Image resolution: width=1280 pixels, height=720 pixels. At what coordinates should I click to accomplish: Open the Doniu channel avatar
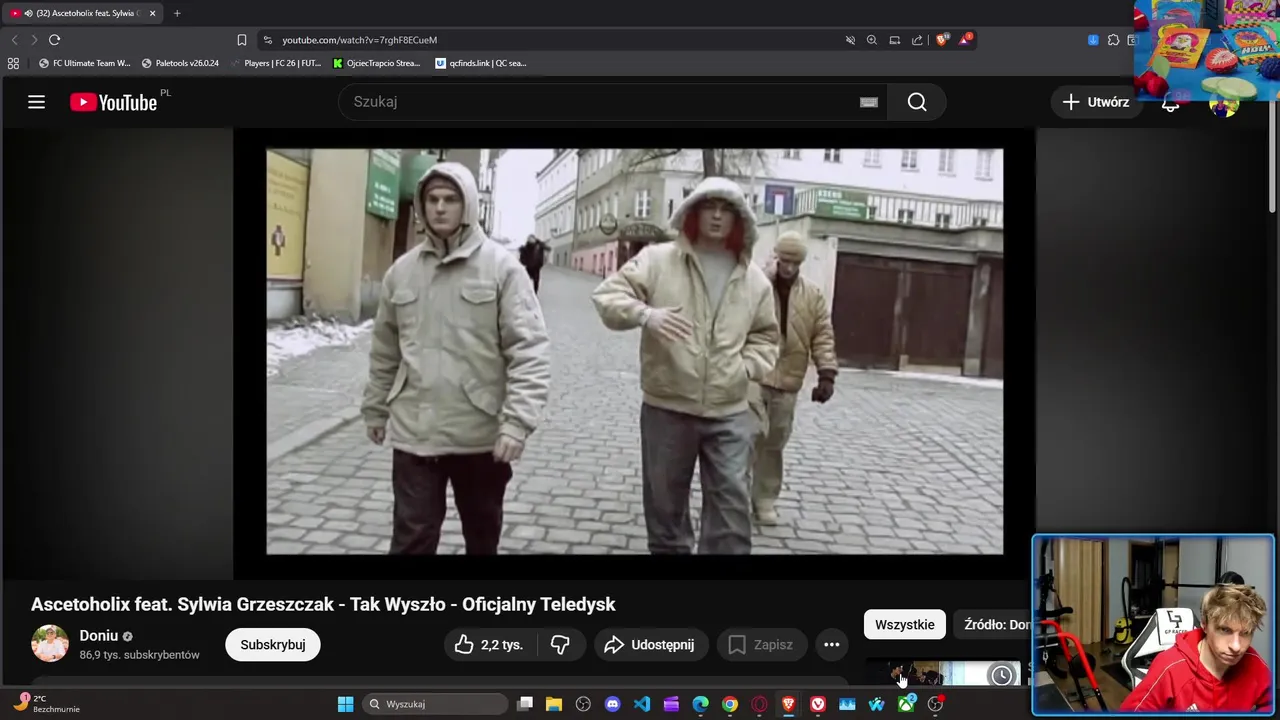point(50,643)
